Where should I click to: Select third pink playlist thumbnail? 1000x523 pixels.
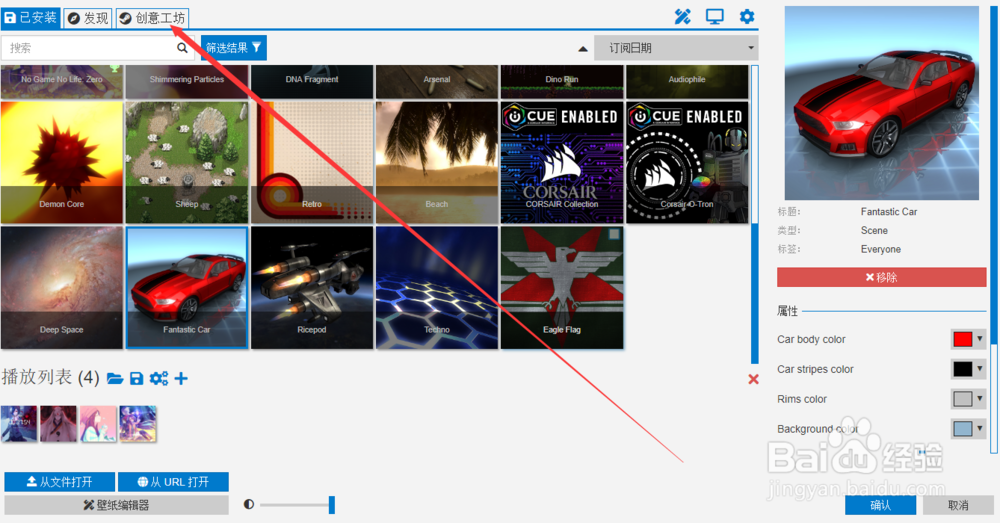click(x=98, y=424)
